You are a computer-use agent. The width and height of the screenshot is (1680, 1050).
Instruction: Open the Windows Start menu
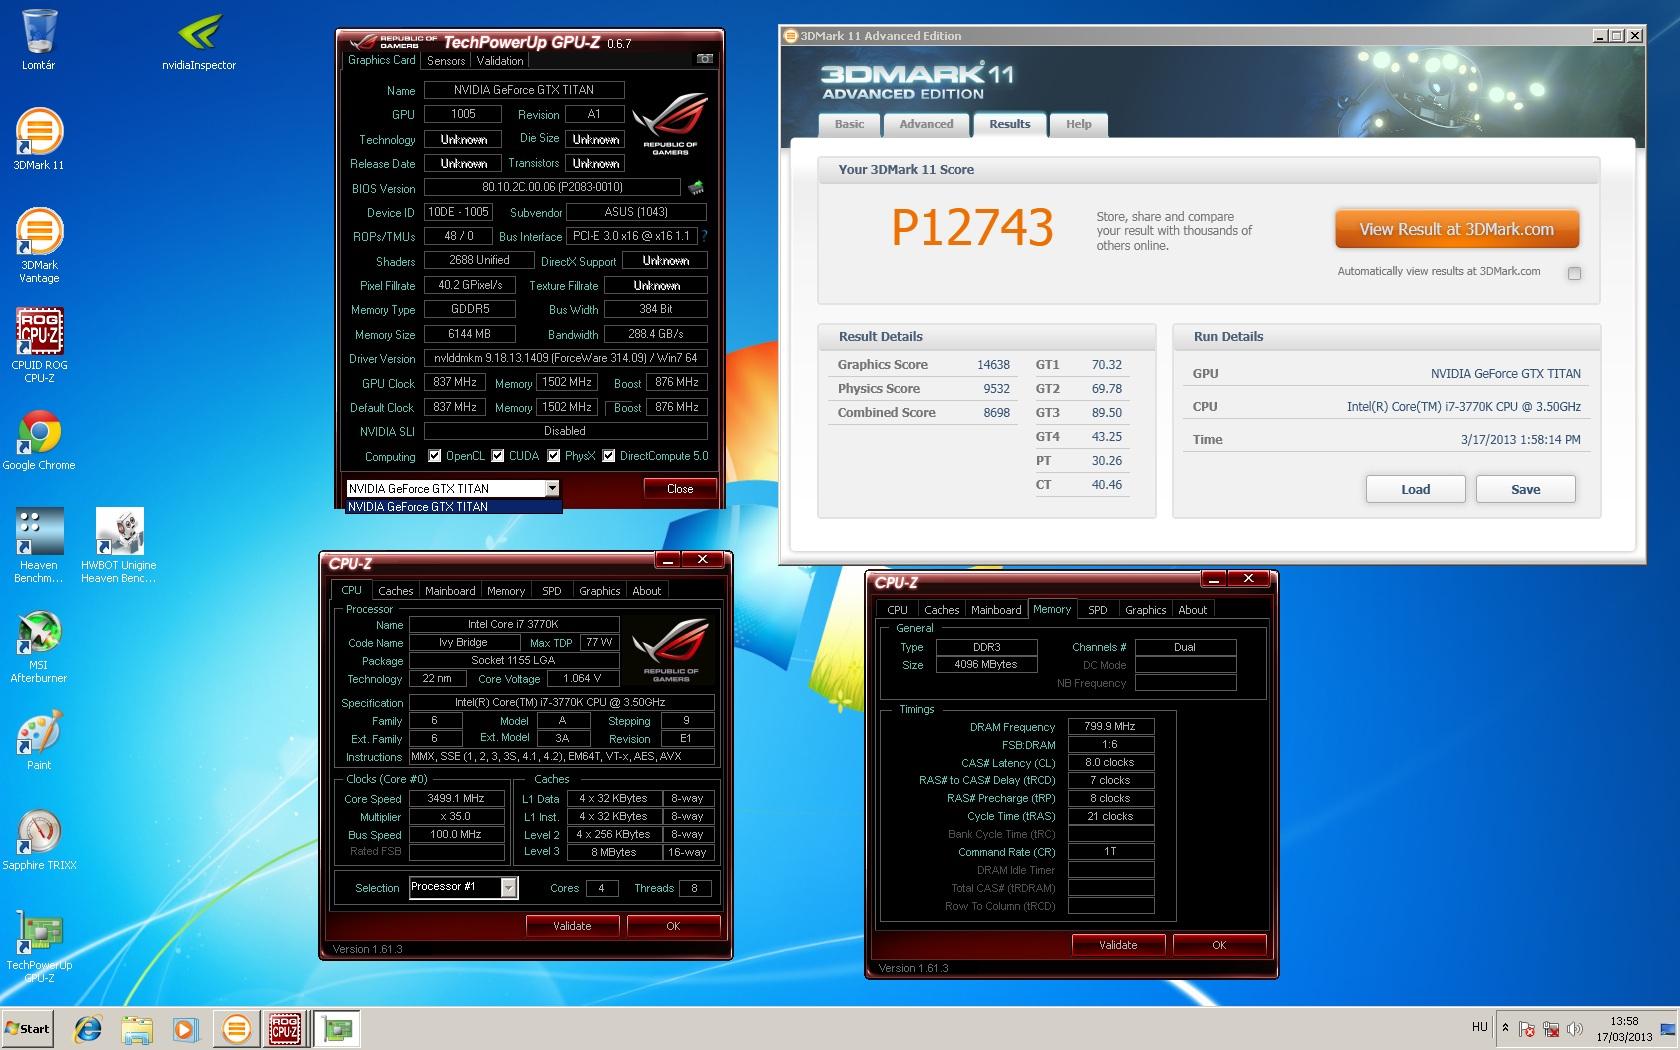click(x=28, y=1029)
